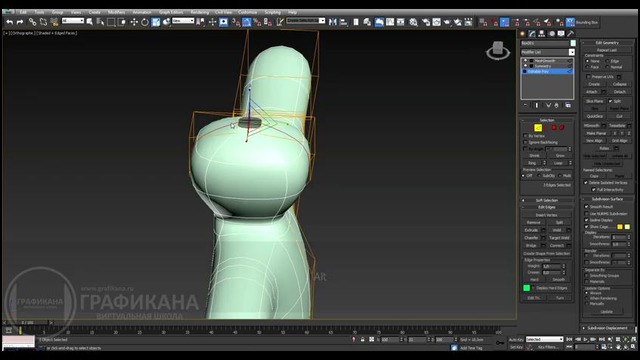Open the Motion command panel tab
The image size is (640, 360).
(552, 34)
